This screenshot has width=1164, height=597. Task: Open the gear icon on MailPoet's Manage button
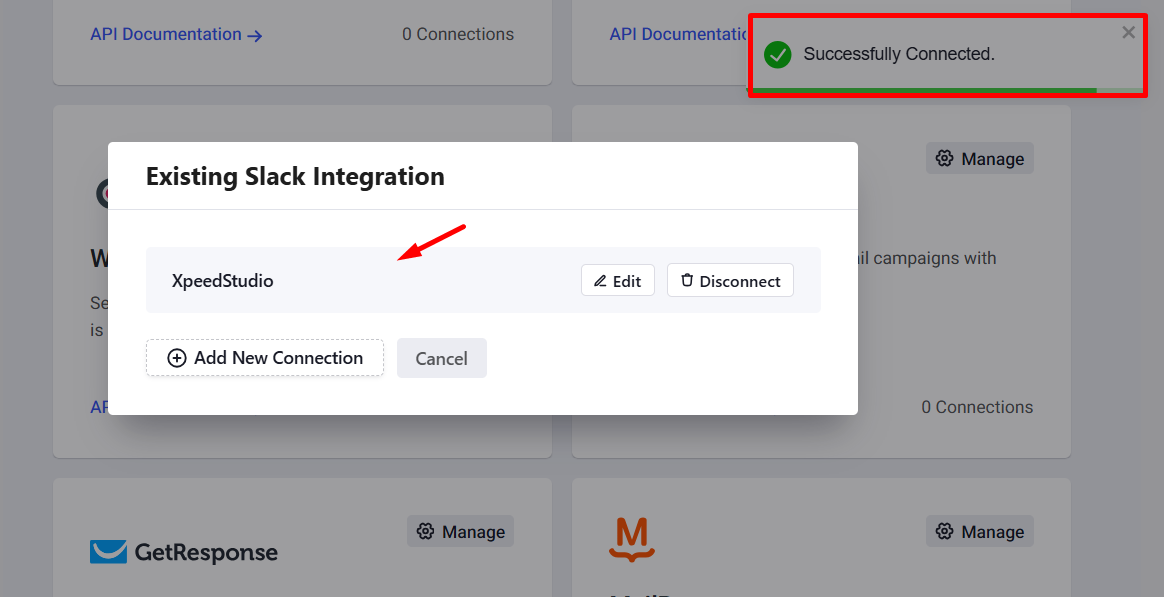(x=944, y=531)
